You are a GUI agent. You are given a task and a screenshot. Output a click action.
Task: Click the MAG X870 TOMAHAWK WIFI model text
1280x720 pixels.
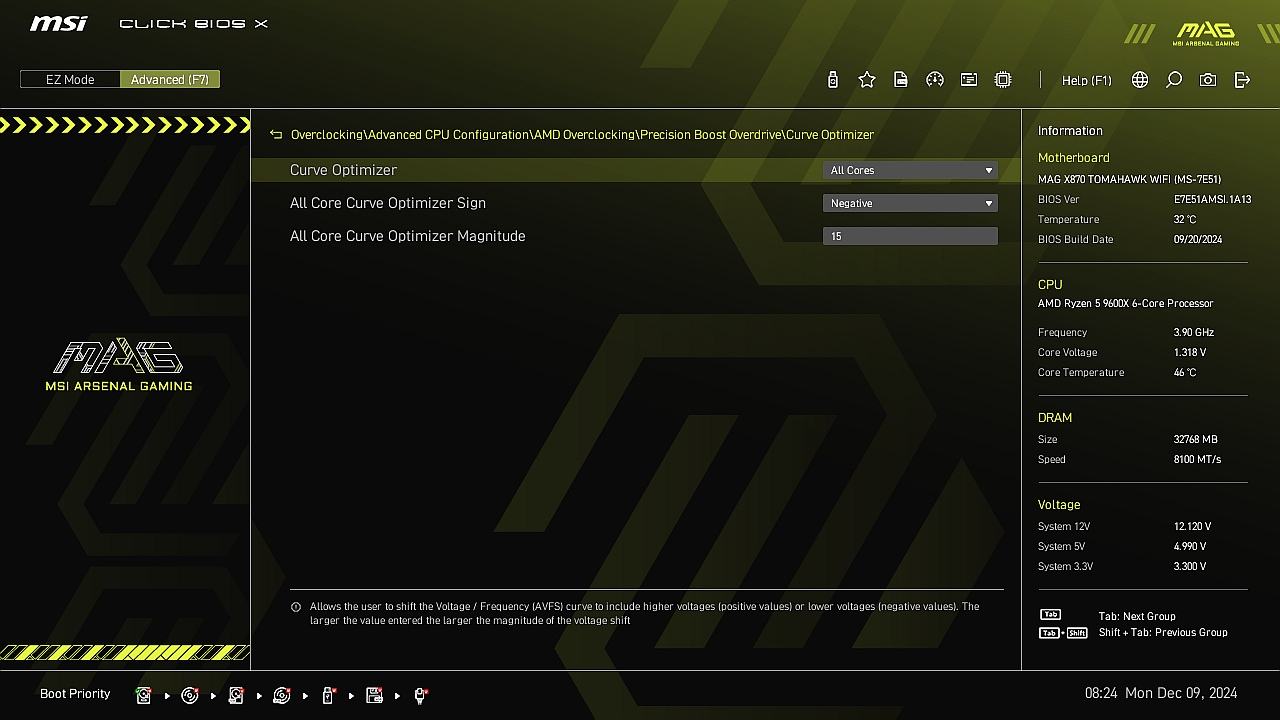[1129, 179]
